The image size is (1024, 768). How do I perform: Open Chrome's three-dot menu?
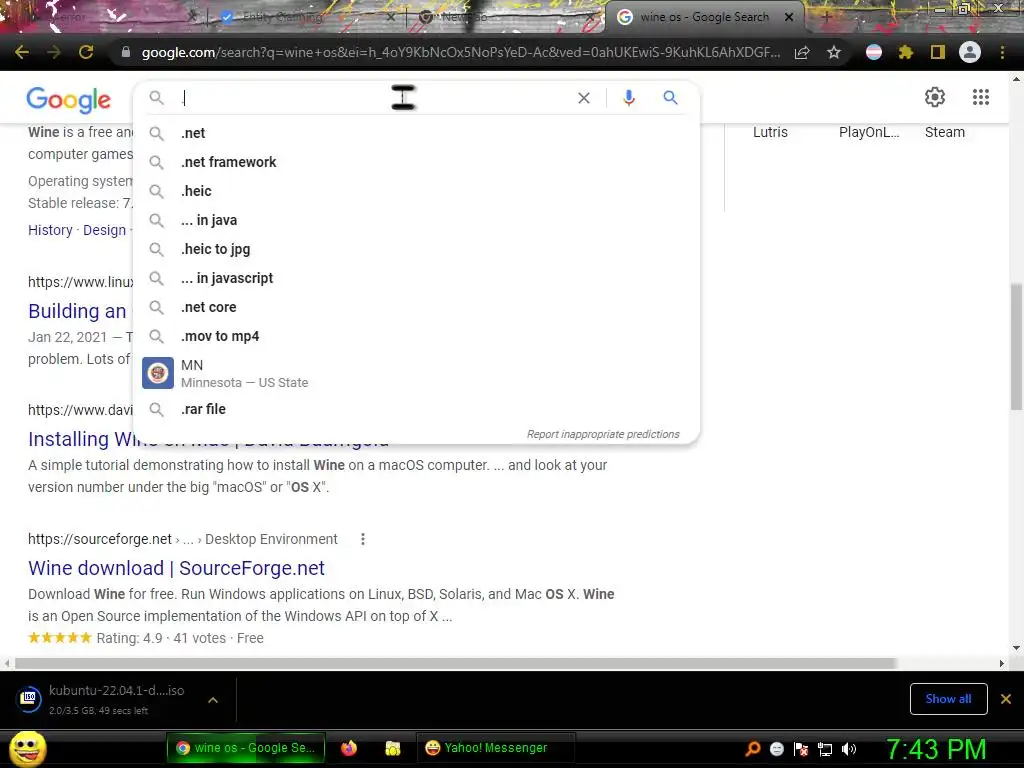1002,52
